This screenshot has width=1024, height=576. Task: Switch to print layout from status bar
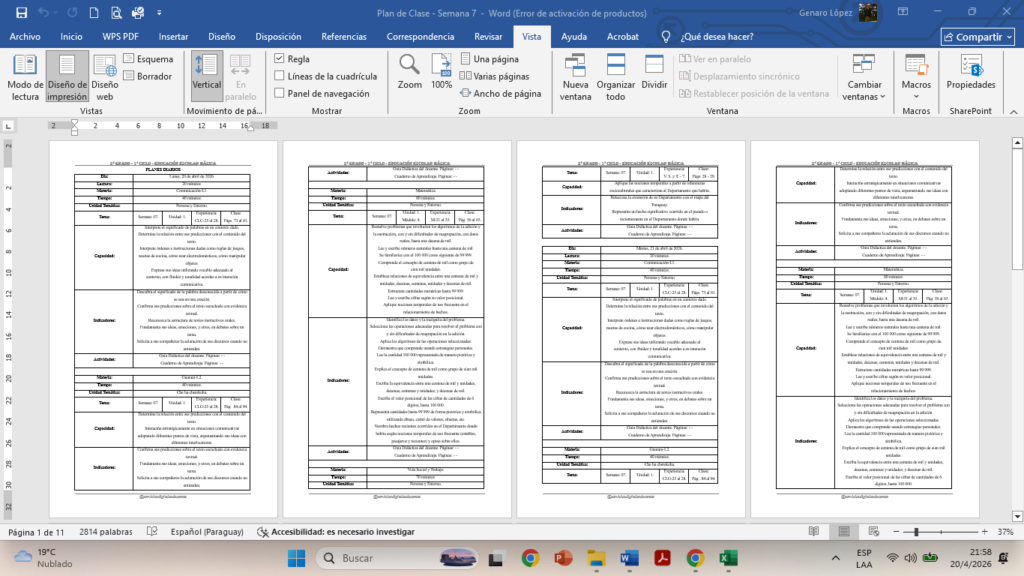[x=844, y=532]
